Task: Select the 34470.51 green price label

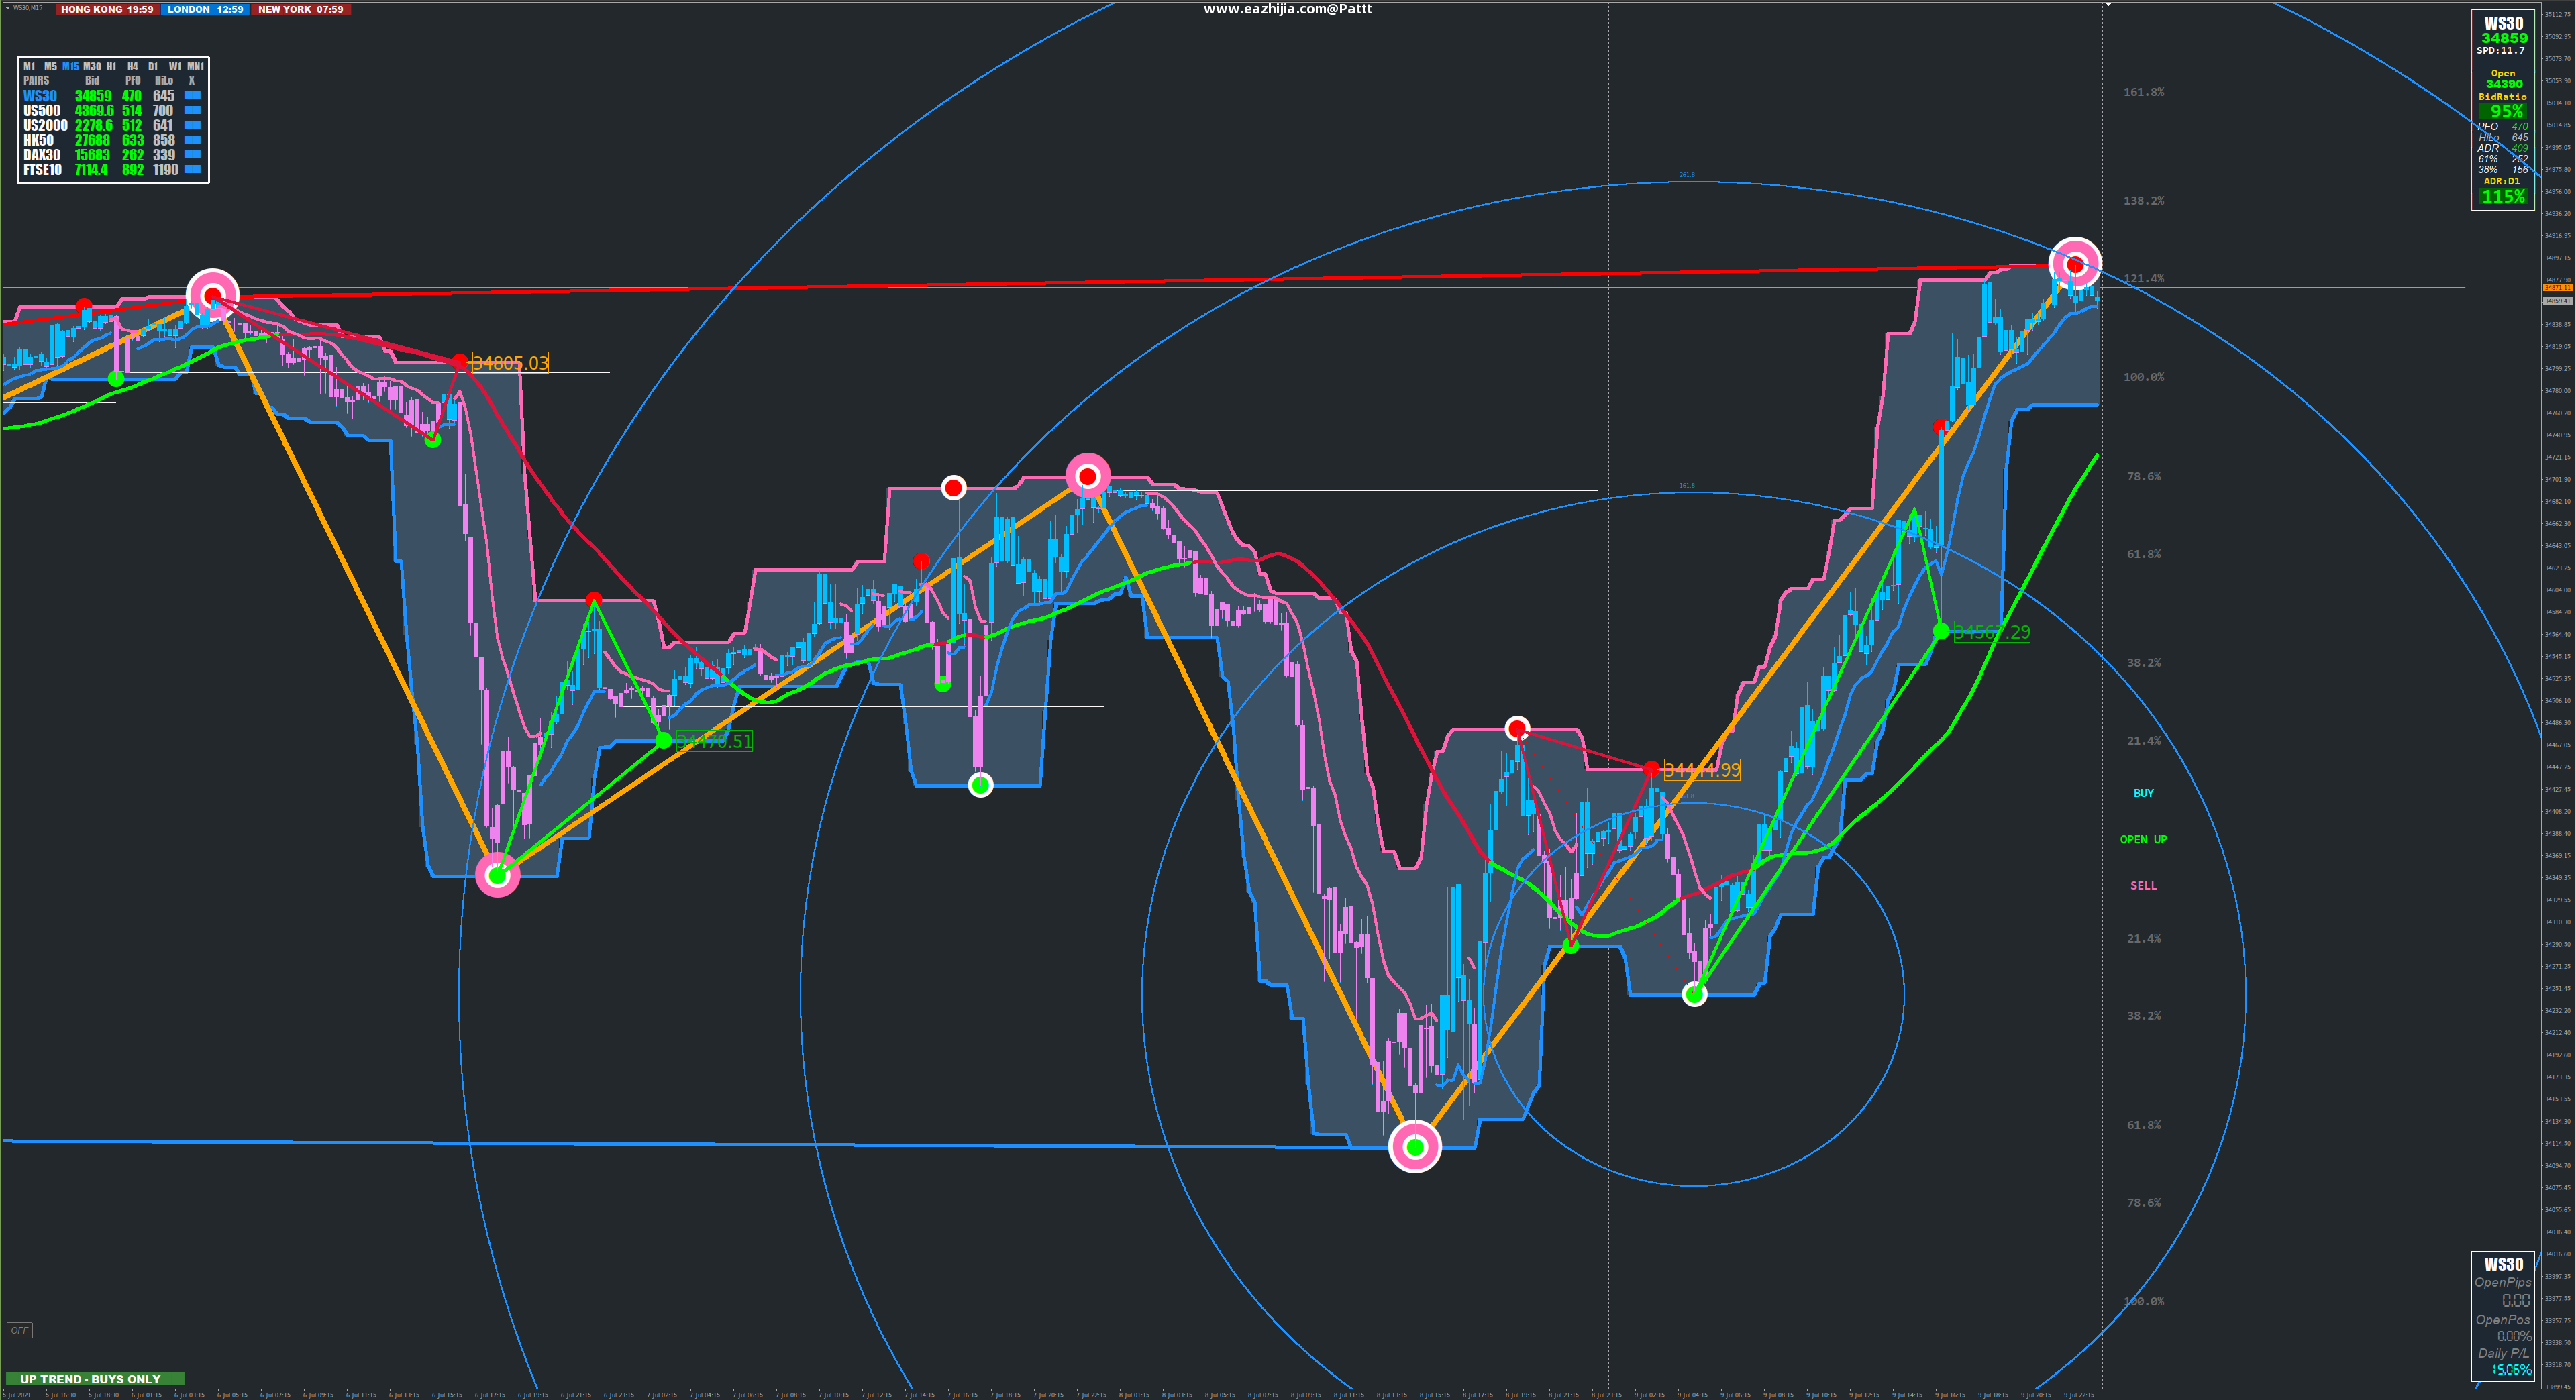Action: coord(714,741)
